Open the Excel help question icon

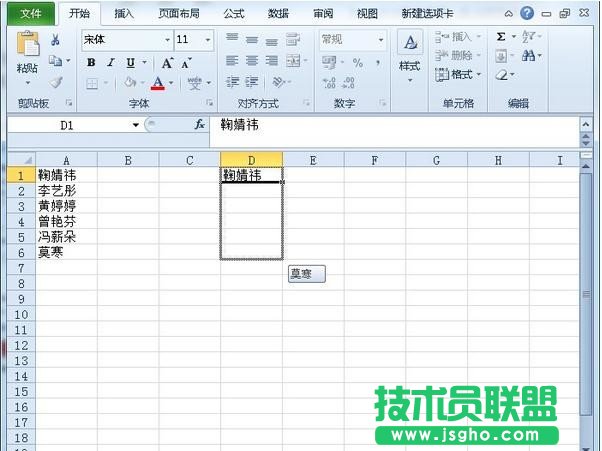pyautogui.click(x=527, y=13)
